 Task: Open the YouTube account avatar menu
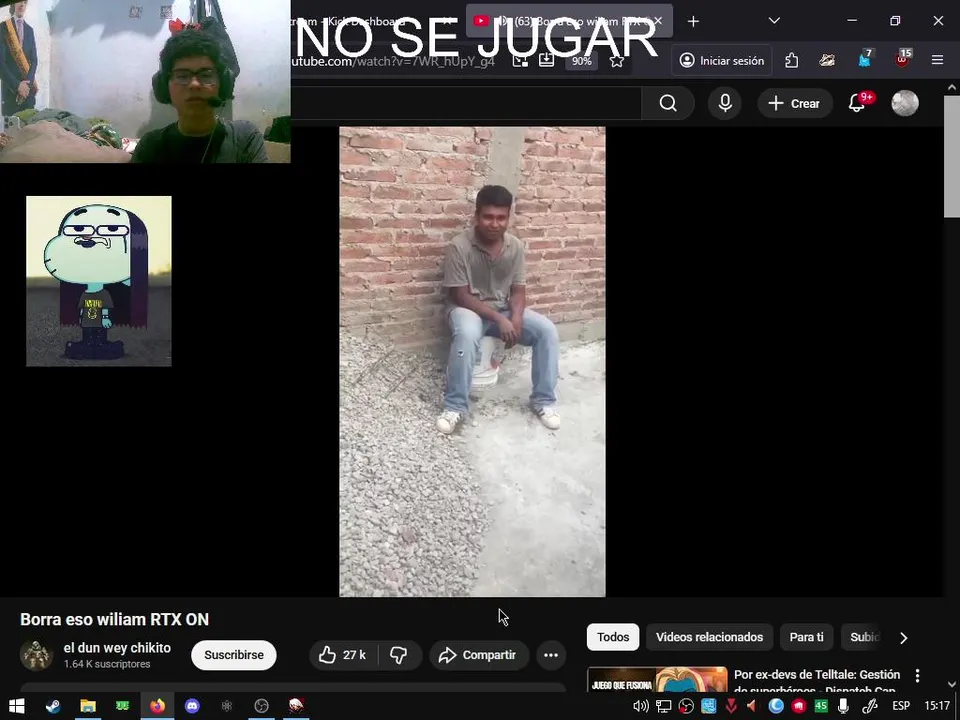(905, 103)
